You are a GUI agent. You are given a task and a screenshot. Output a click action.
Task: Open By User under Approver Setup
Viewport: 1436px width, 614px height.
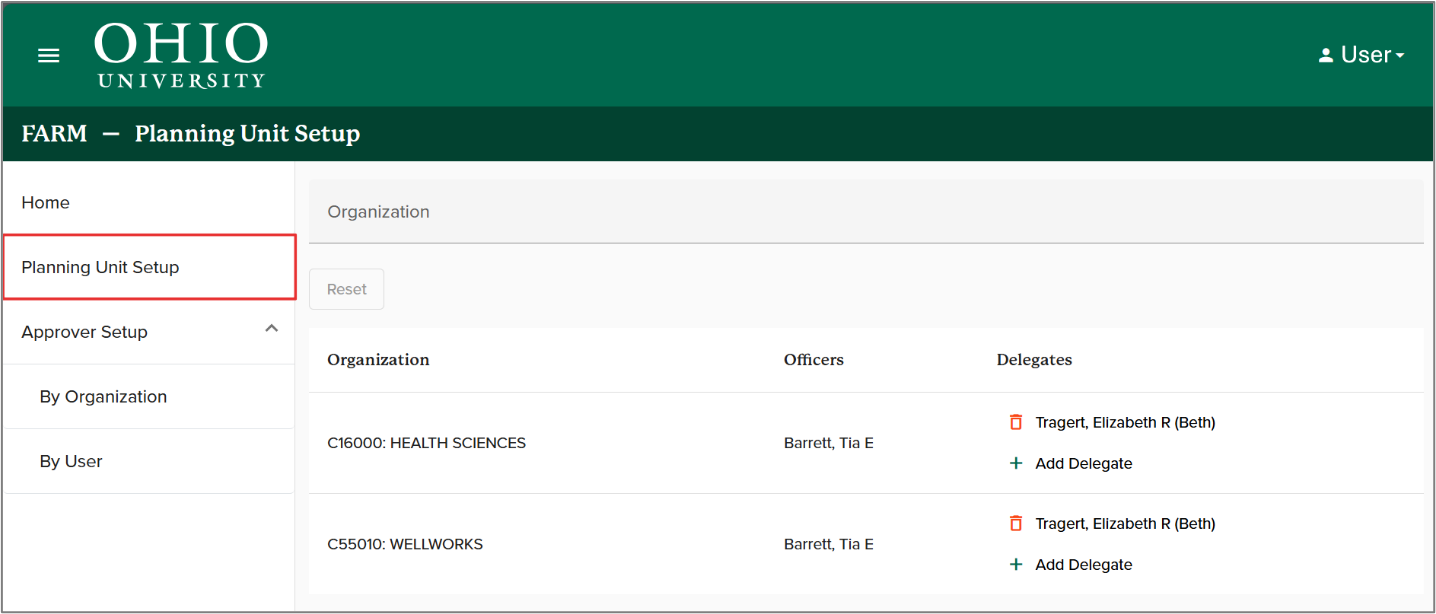coord(71,461)
